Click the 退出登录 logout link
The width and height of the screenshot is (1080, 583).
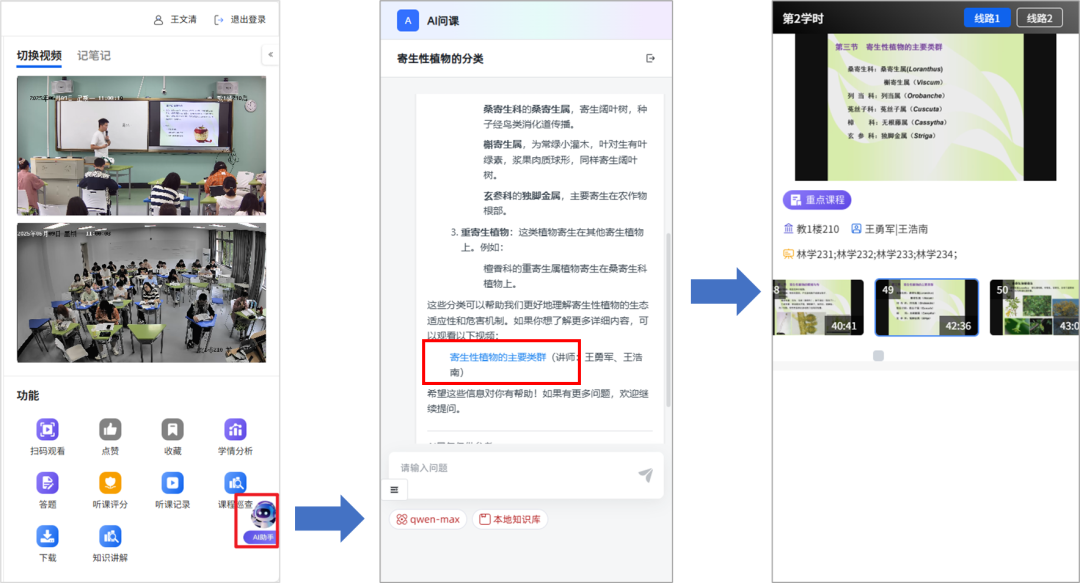click(240, 19)
